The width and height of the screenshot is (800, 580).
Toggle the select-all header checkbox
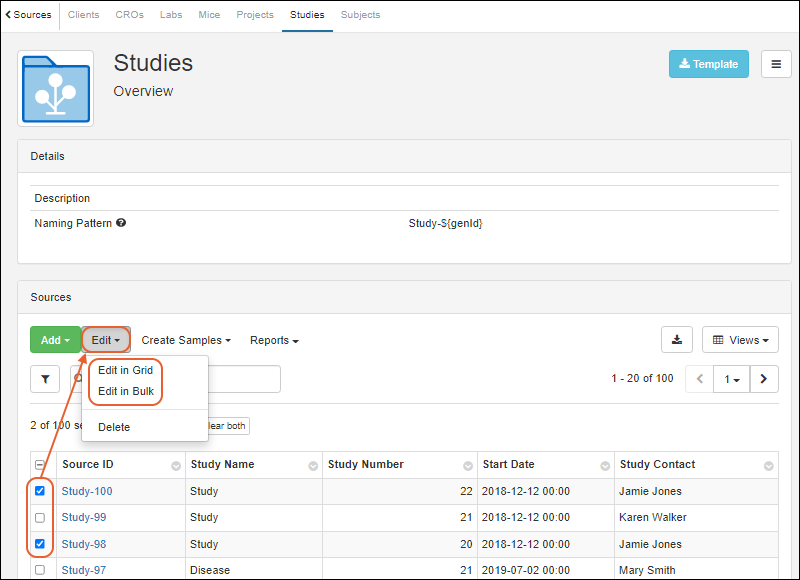(40, 465)
